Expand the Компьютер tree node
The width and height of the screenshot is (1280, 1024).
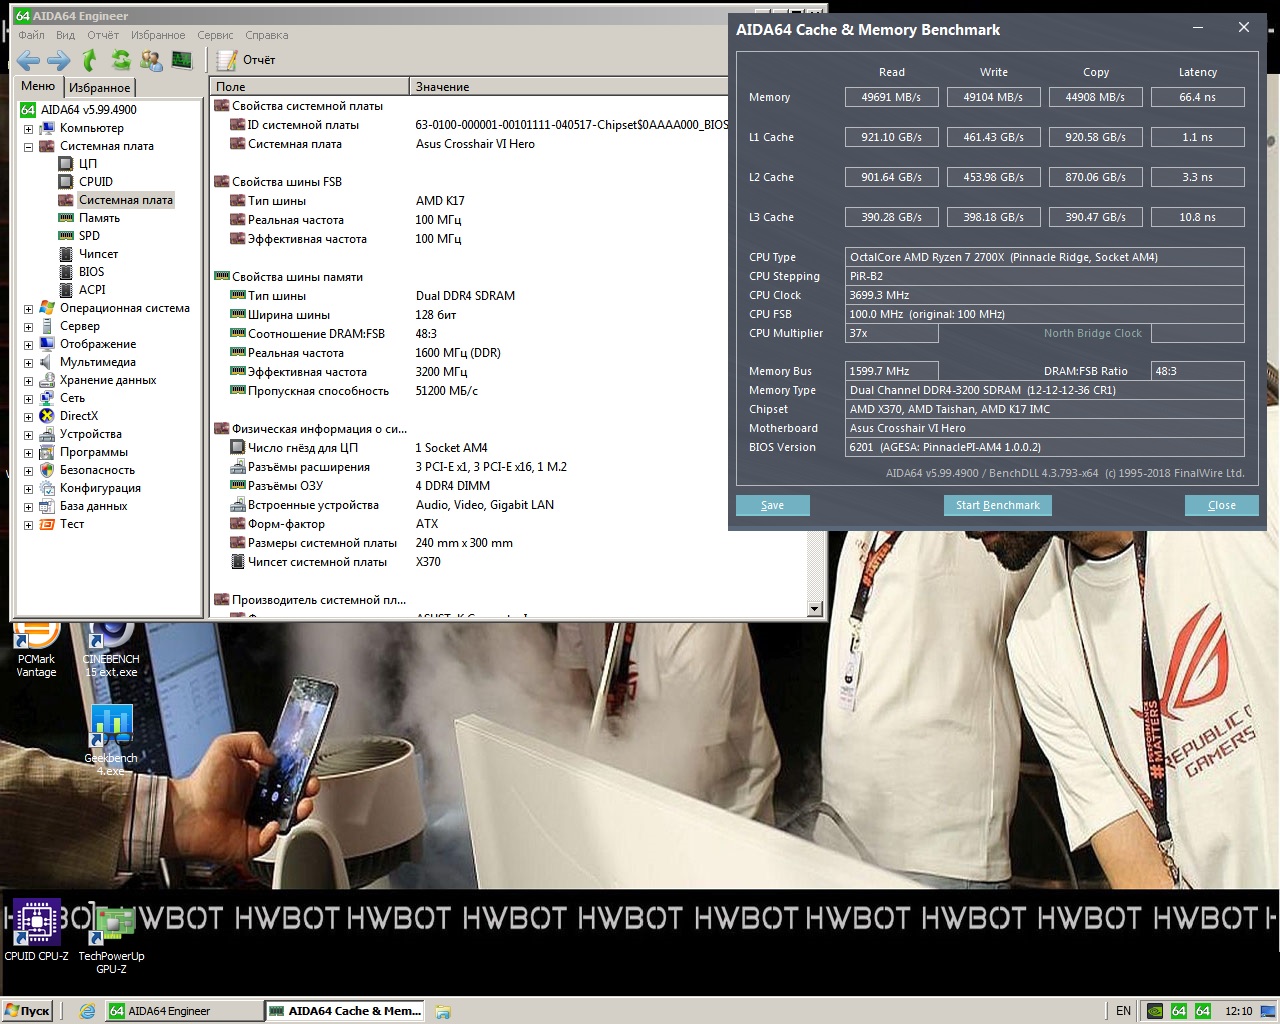pos(28,129)
